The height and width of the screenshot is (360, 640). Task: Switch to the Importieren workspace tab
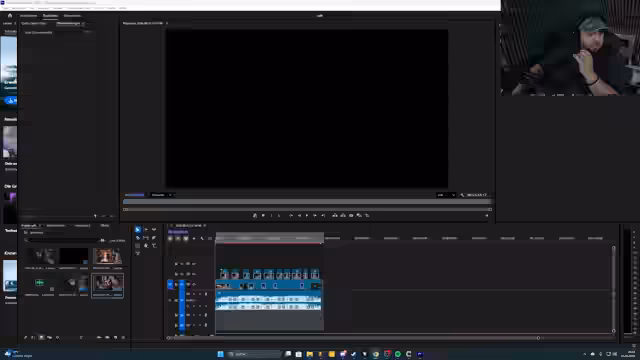[29, 16]
